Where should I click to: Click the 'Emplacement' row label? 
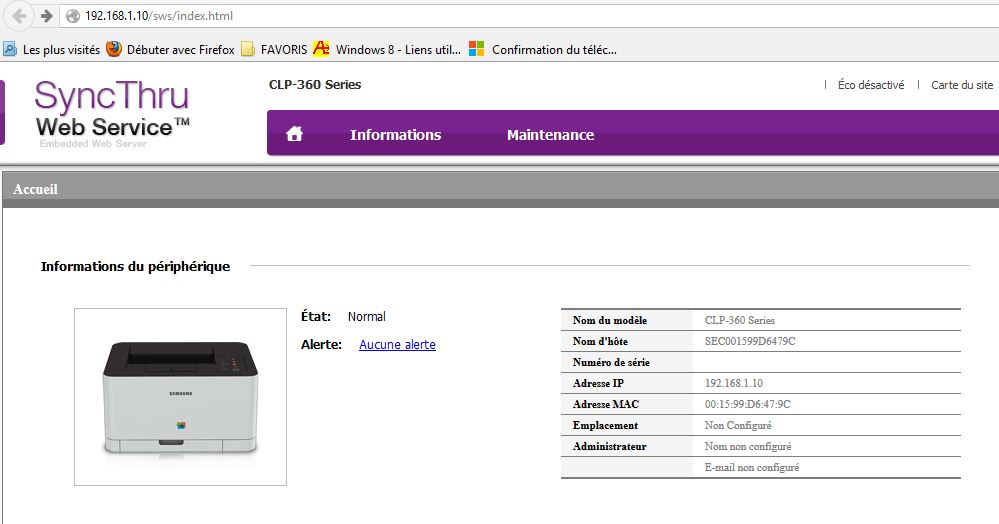coord(605,425)
